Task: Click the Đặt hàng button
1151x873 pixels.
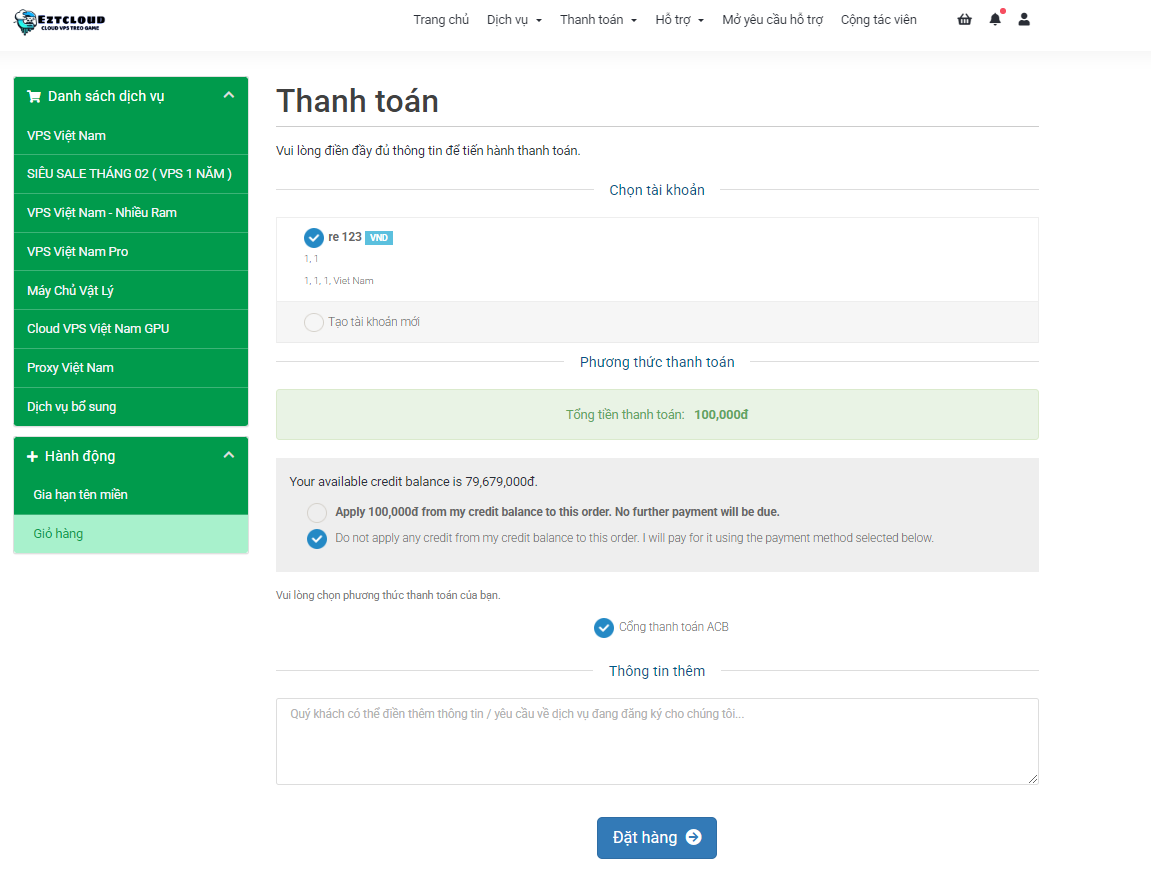Action: coord(656,838)
